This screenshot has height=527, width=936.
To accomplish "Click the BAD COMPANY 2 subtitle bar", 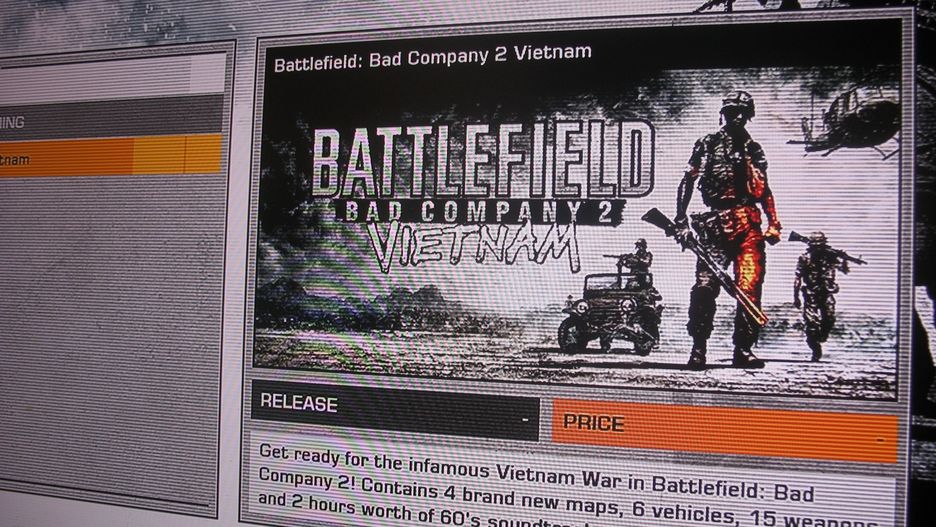I will click(479, 212).
